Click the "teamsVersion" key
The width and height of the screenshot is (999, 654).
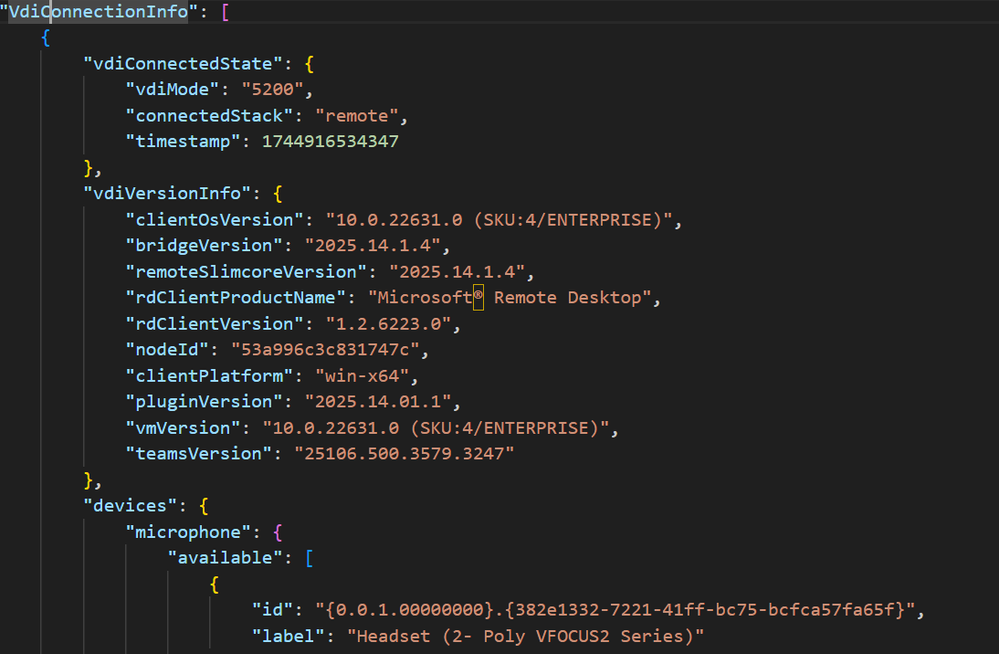click(199, 454)
